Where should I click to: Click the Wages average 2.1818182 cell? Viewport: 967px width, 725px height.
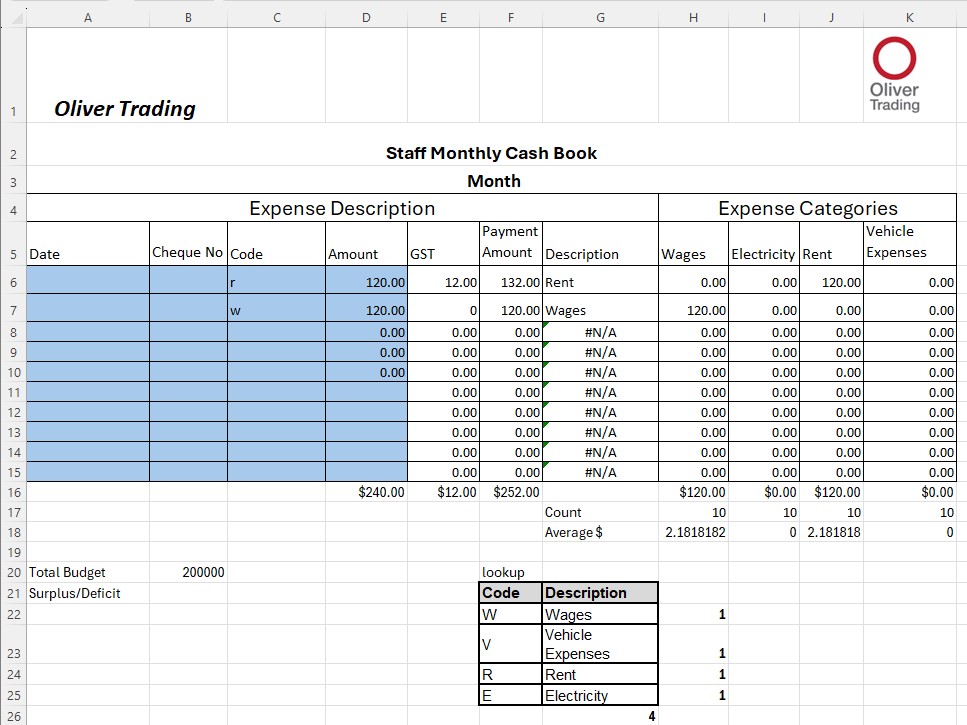(x=693, y=533)
